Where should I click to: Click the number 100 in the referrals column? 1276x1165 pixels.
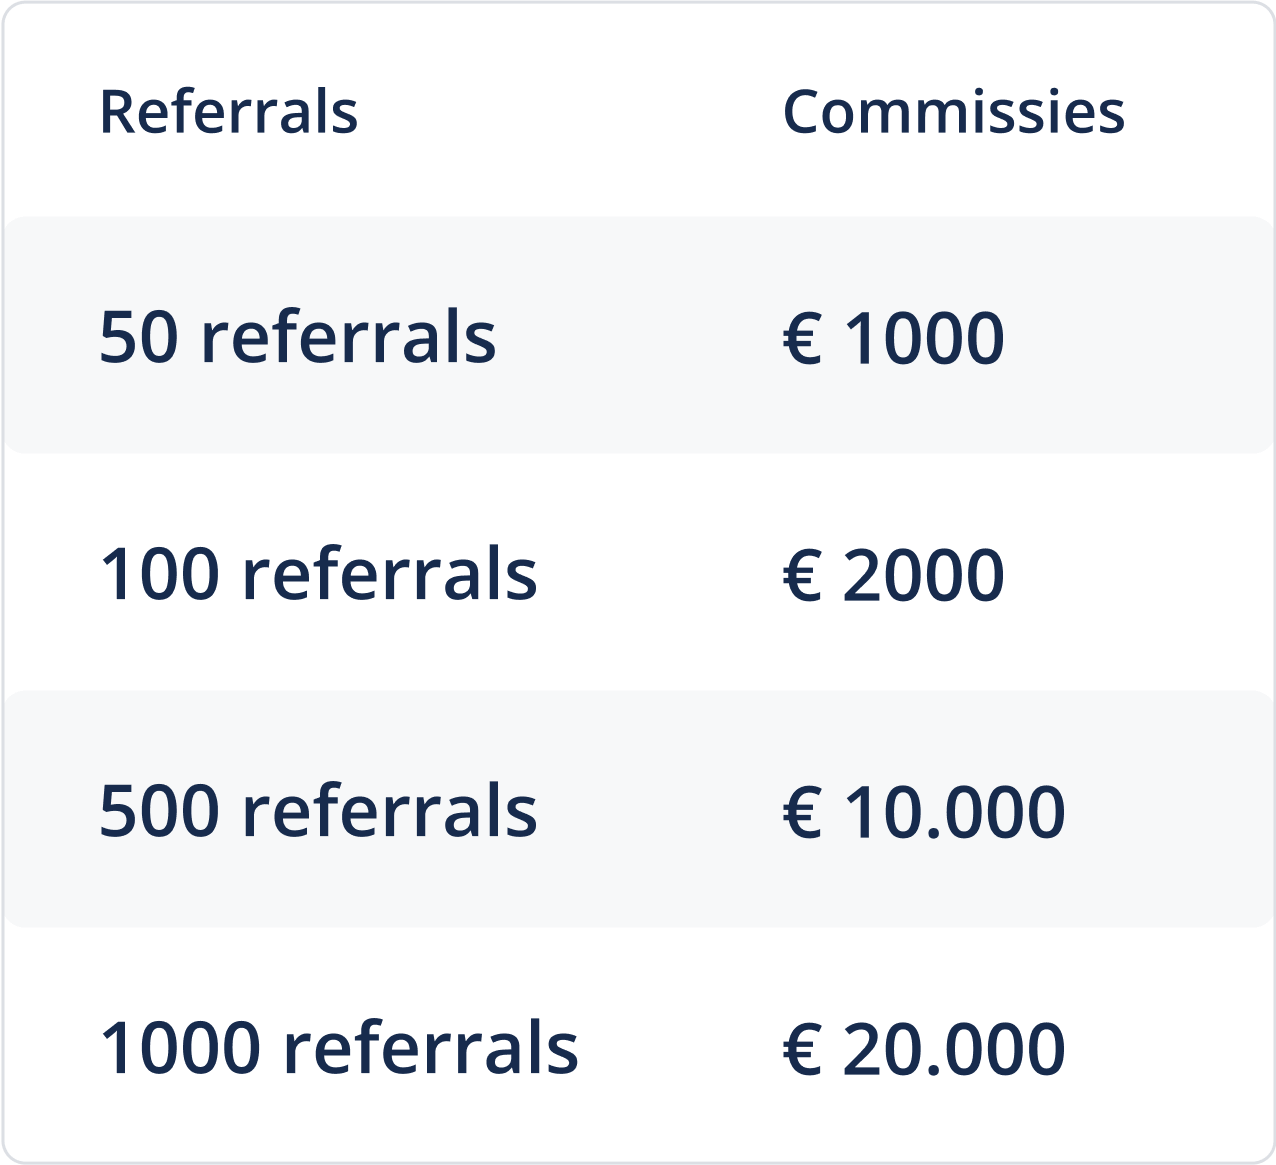[x=159, y=575]
